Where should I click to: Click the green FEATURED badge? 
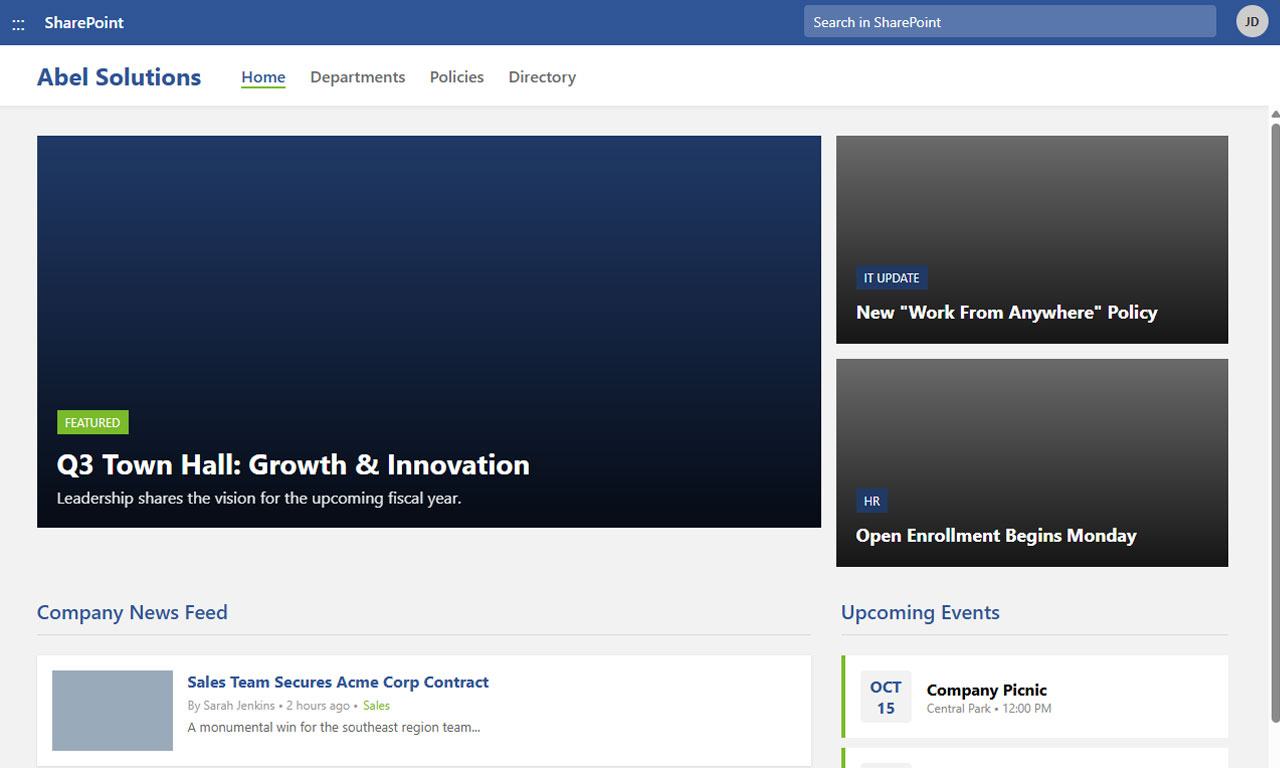pyautogui.click(x=92, y=422)
